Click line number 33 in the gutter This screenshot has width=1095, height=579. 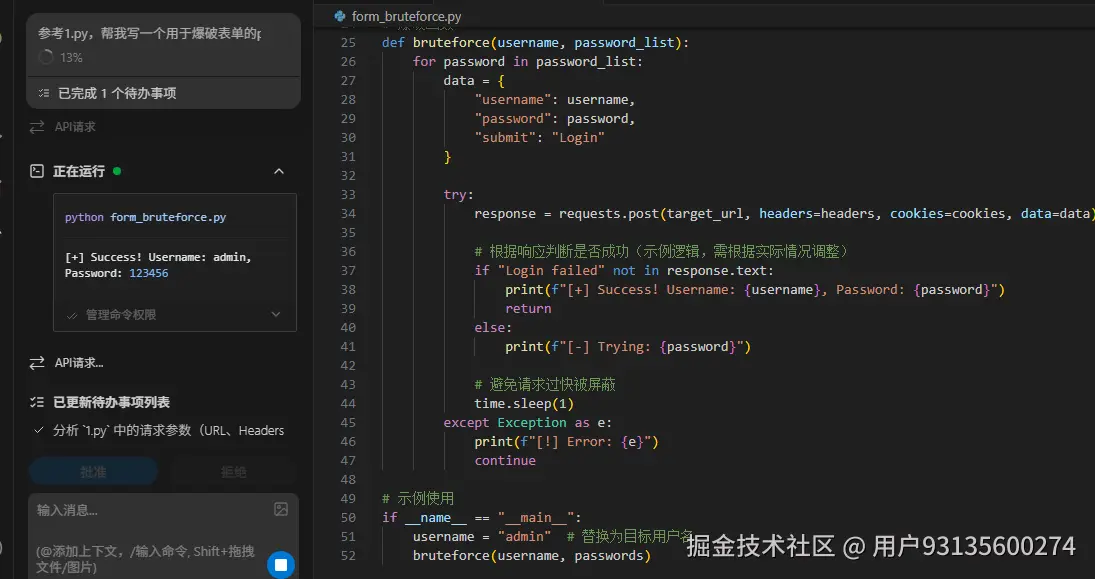[348, 194]
